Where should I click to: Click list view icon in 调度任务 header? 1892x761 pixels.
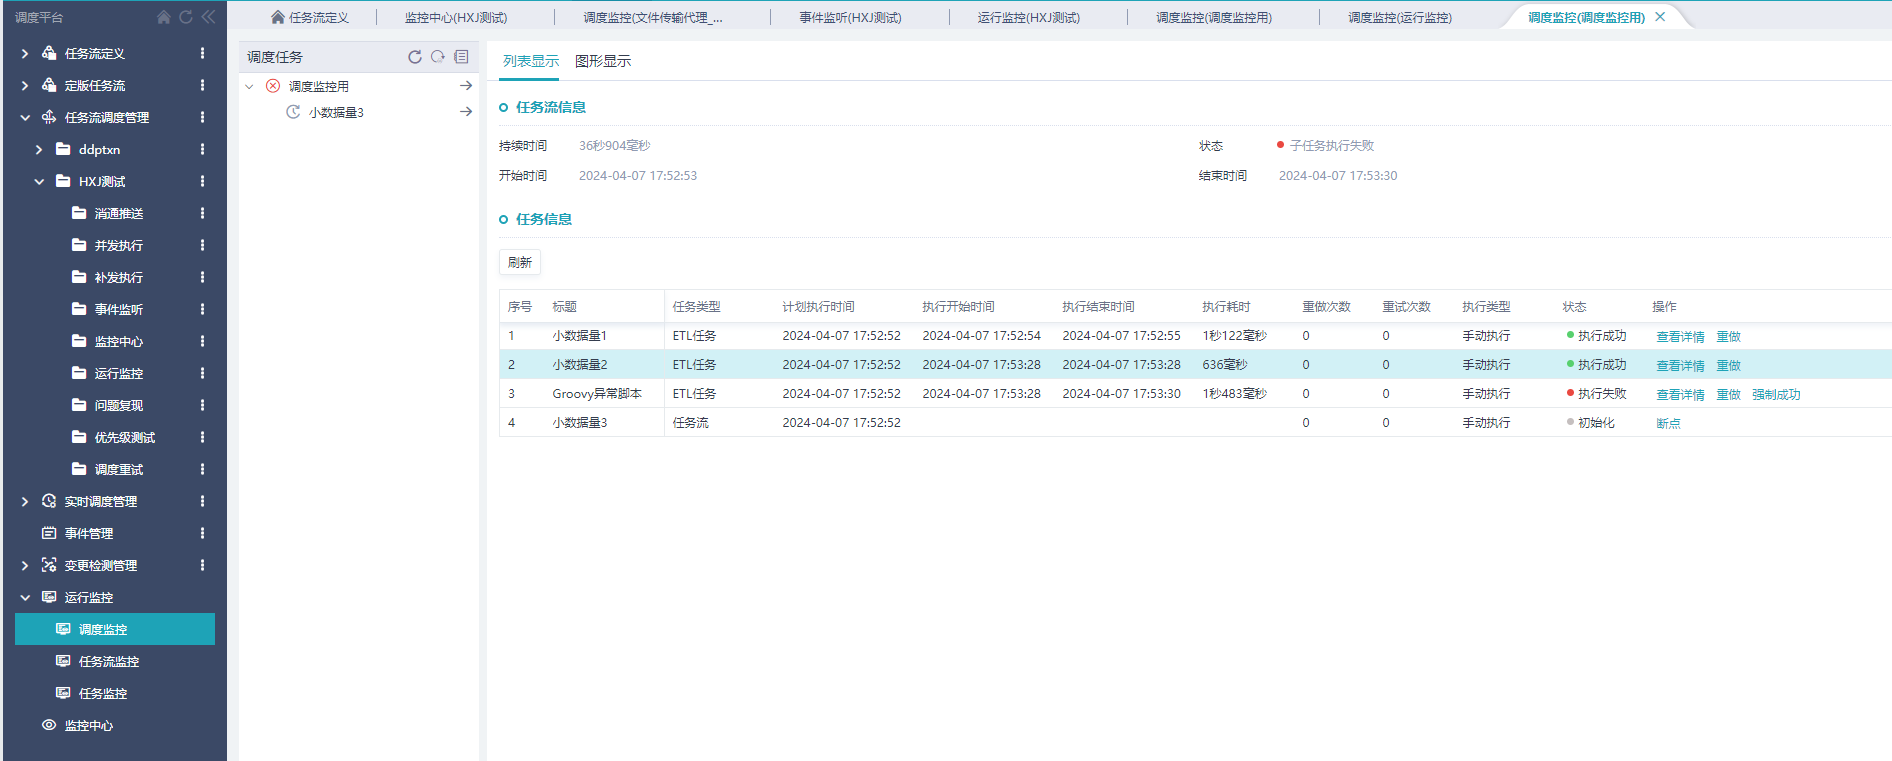(x=461, y=57)
